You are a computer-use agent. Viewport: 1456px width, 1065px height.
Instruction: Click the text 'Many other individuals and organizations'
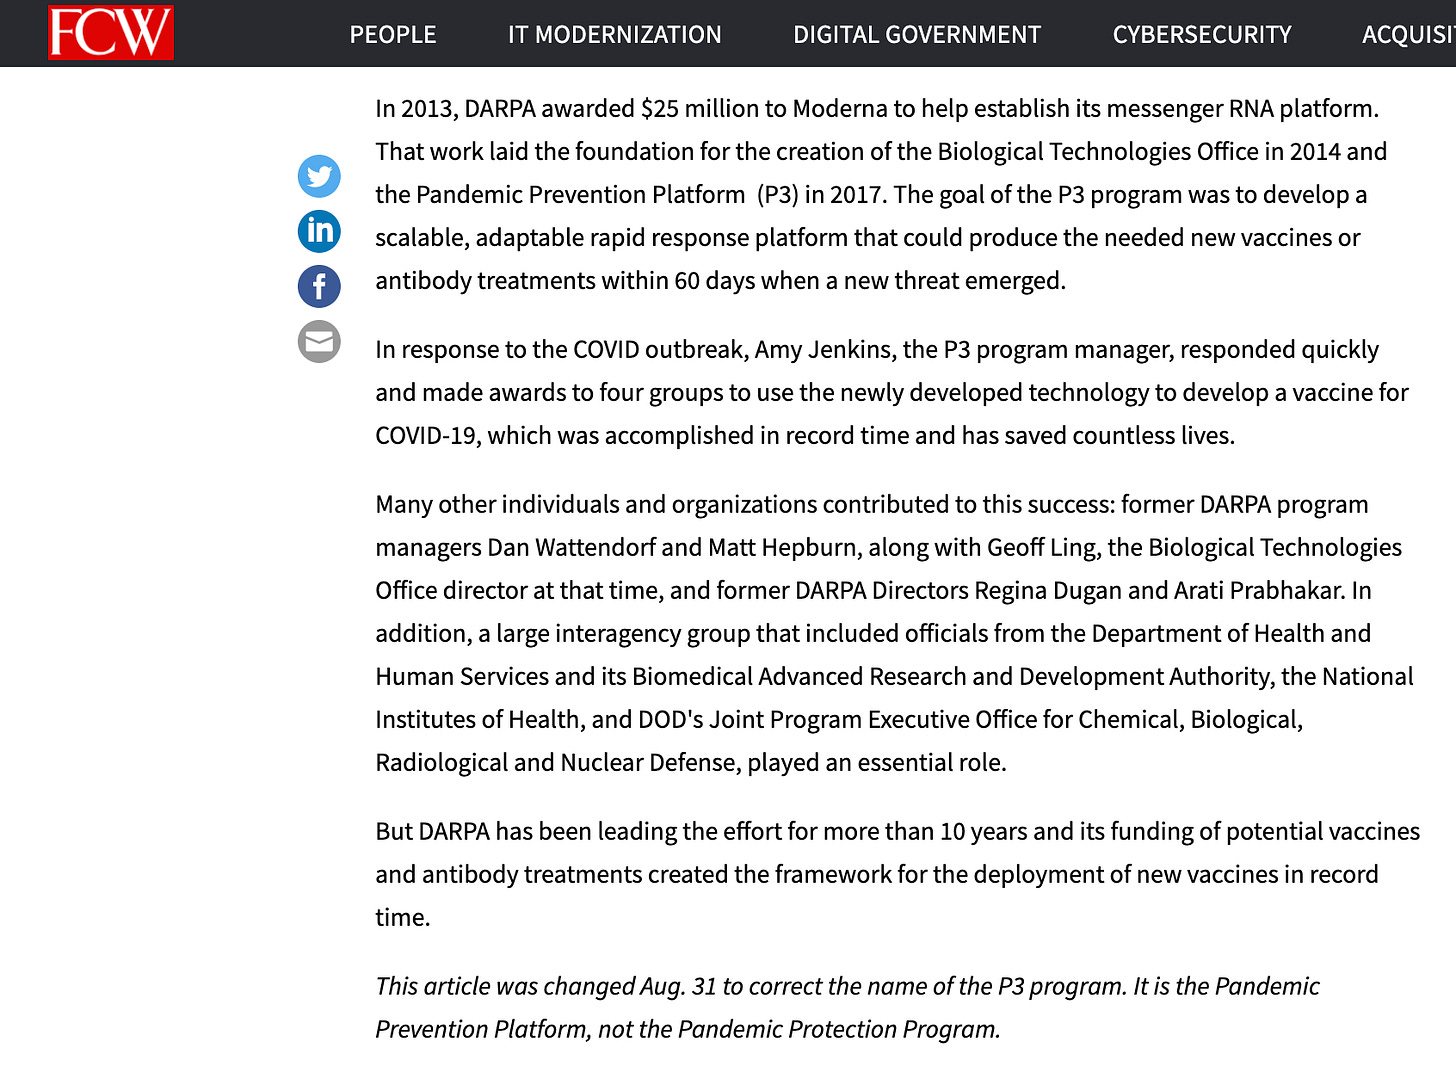596,504
